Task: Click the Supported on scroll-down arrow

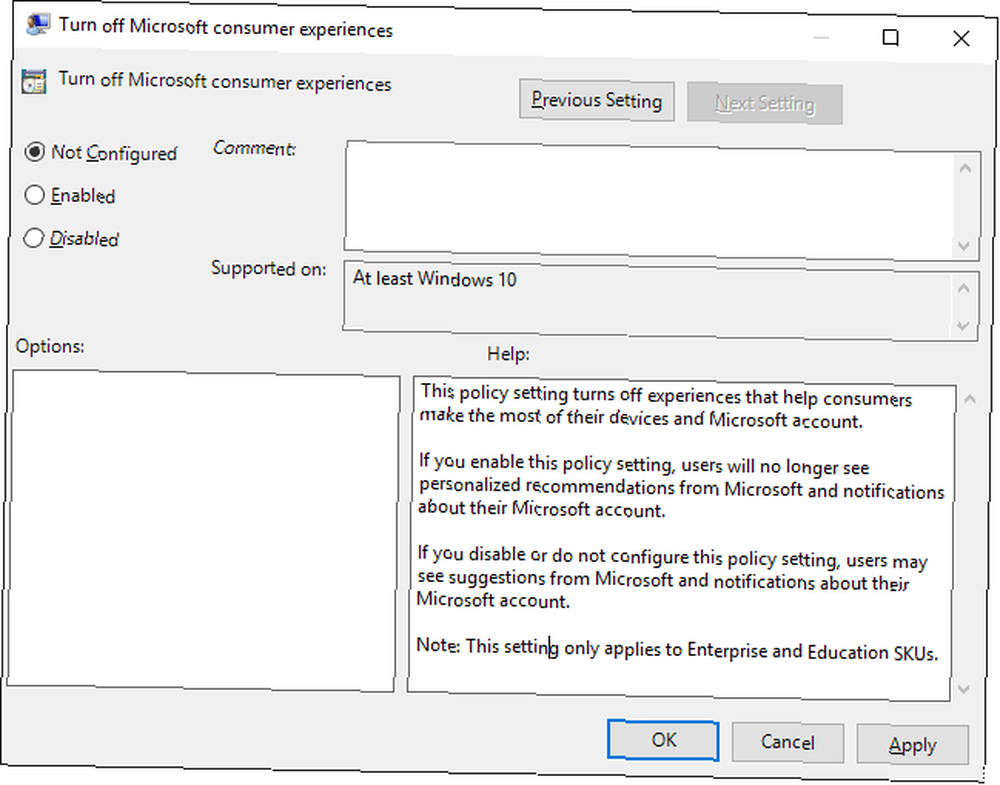Action: click(x=963, y=327)
